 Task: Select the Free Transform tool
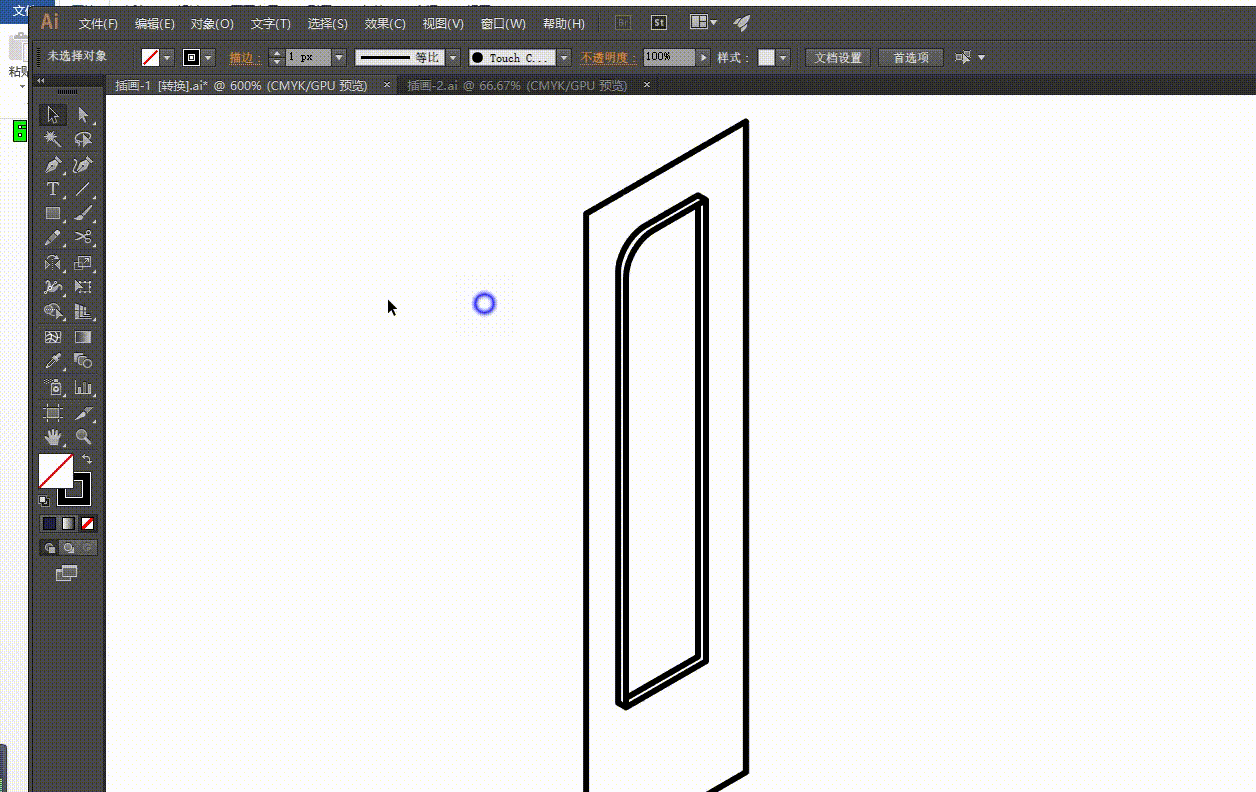pos(83,287)
